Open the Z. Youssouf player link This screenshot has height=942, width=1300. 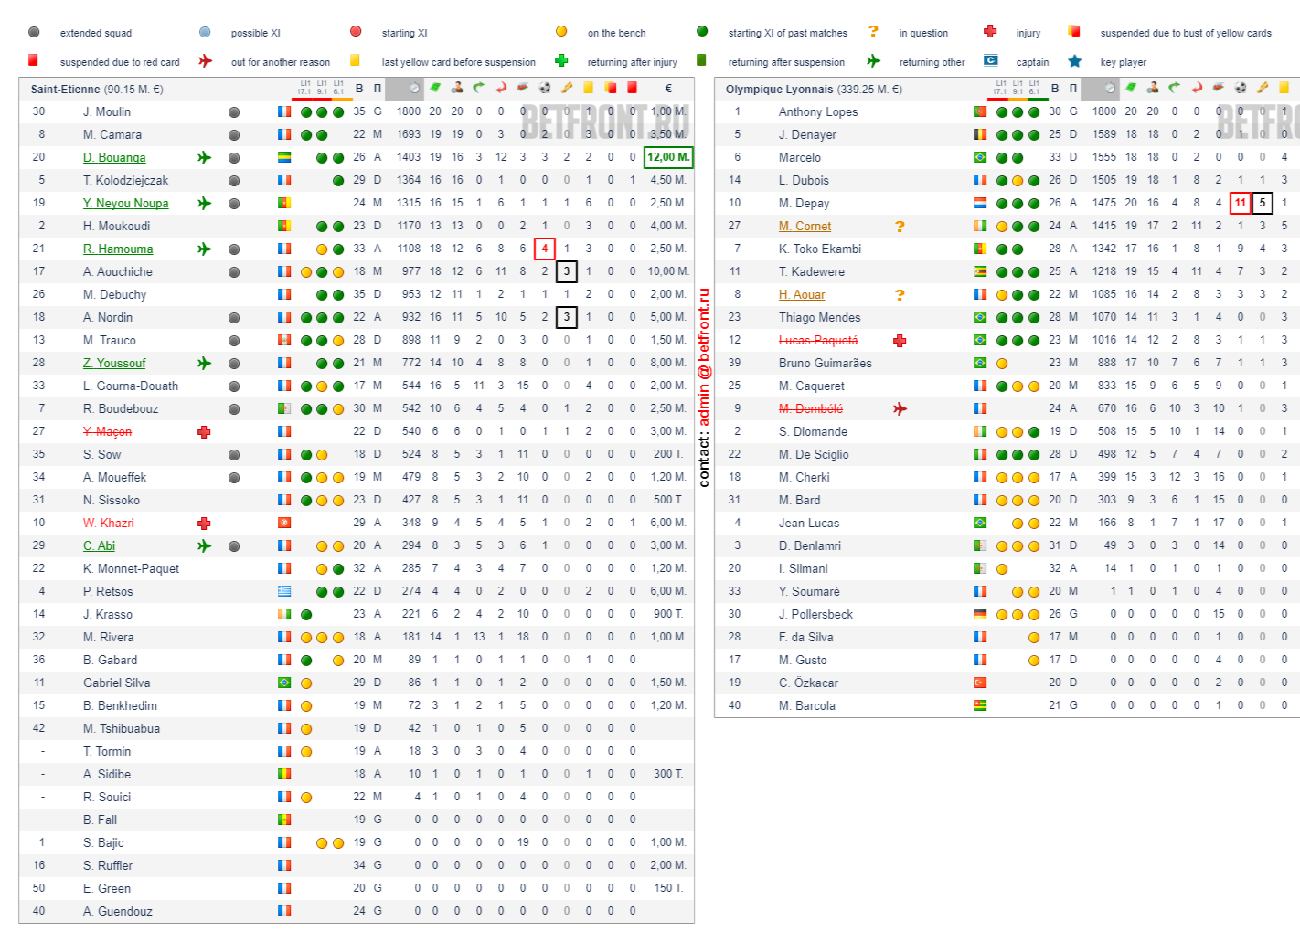coord(114,363)
